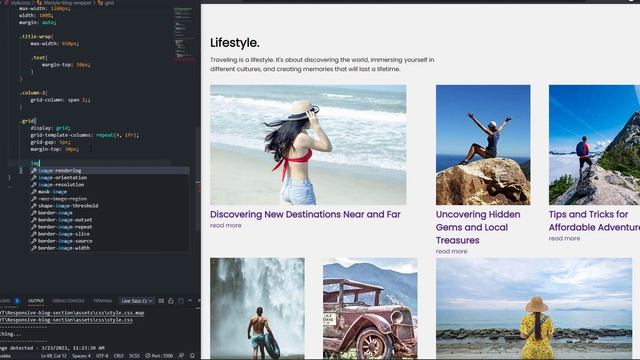
Task: Choose image-rendering in the autocomplete list
Action: (109, 171)
